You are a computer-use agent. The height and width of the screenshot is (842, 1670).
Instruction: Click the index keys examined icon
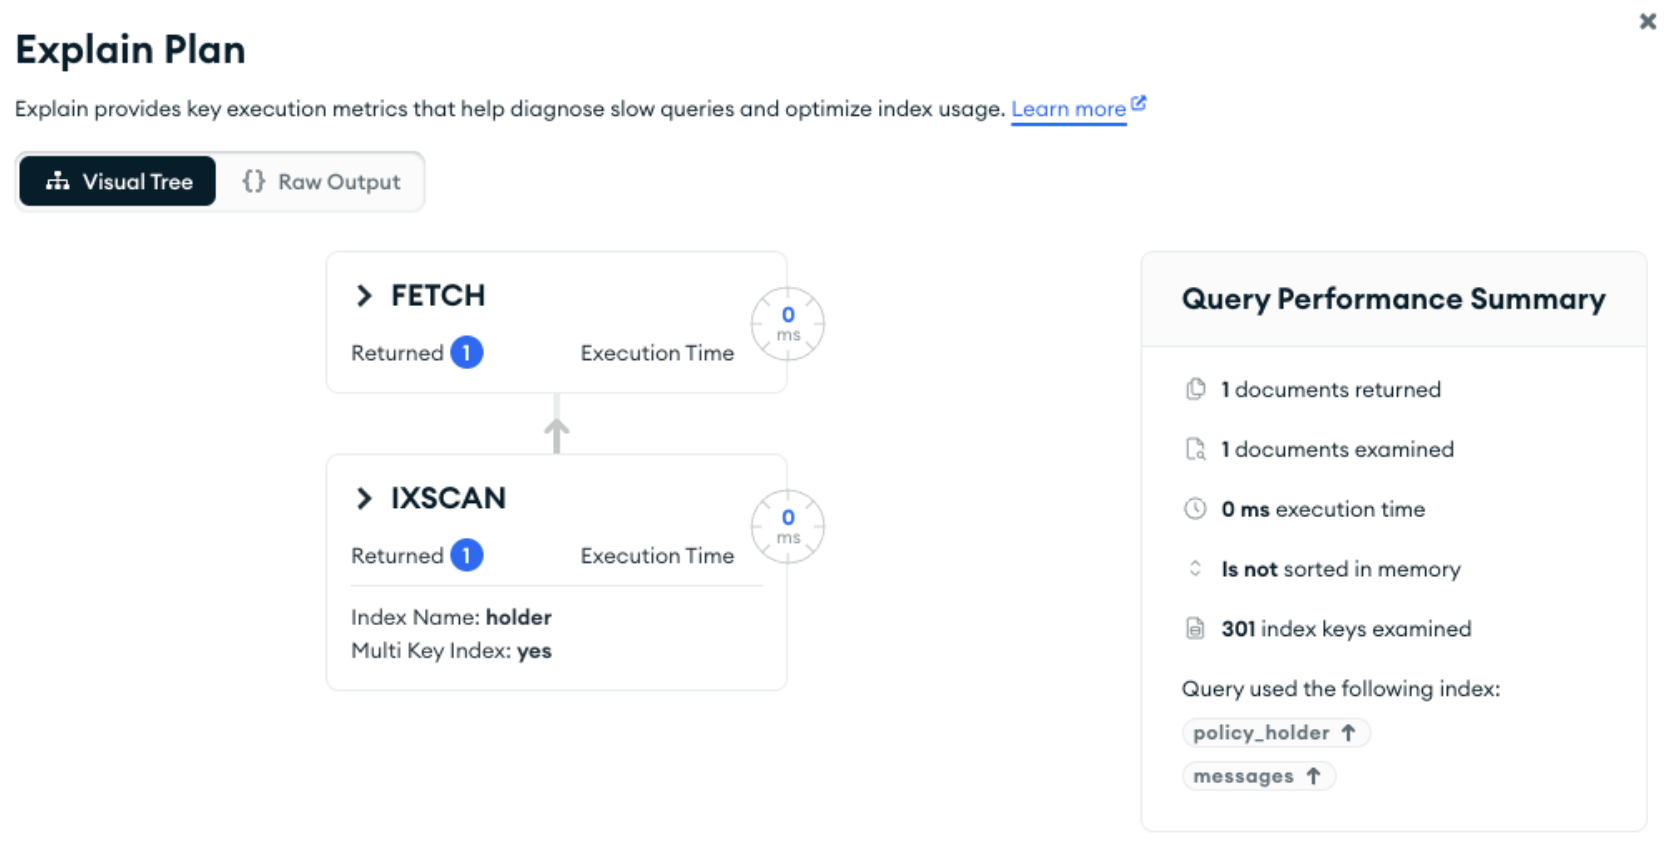(1195, 629)
